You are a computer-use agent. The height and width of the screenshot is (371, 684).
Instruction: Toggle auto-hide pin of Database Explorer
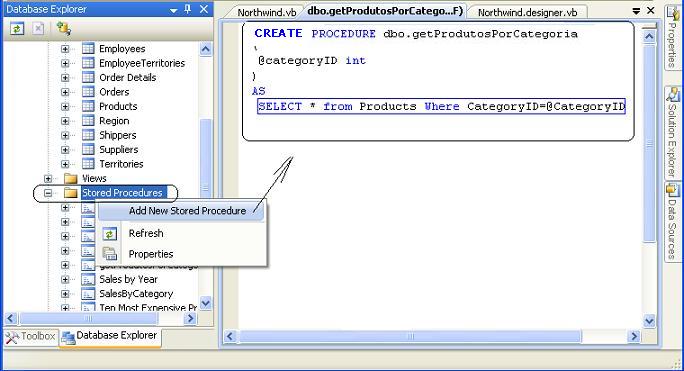click(188, 9)
